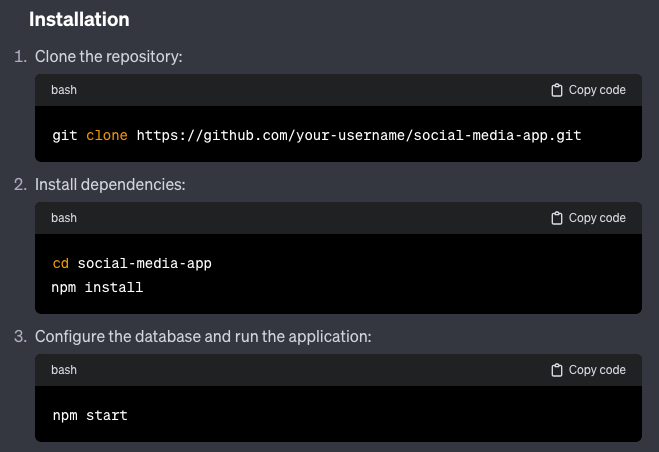Viewport: 659px width, 452px height.
Task: Click the clipboard icon above the npm start block
Action: 557,370
